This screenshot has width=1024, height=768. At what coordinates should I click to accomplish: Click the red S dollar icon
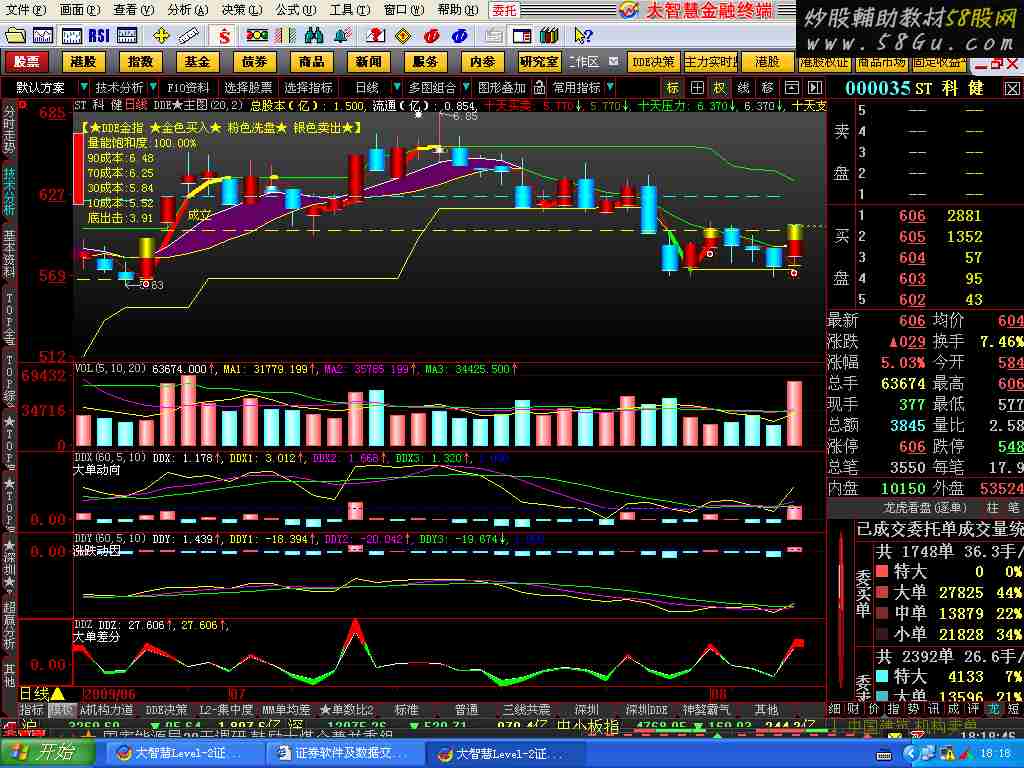click(x=225, y=35)
